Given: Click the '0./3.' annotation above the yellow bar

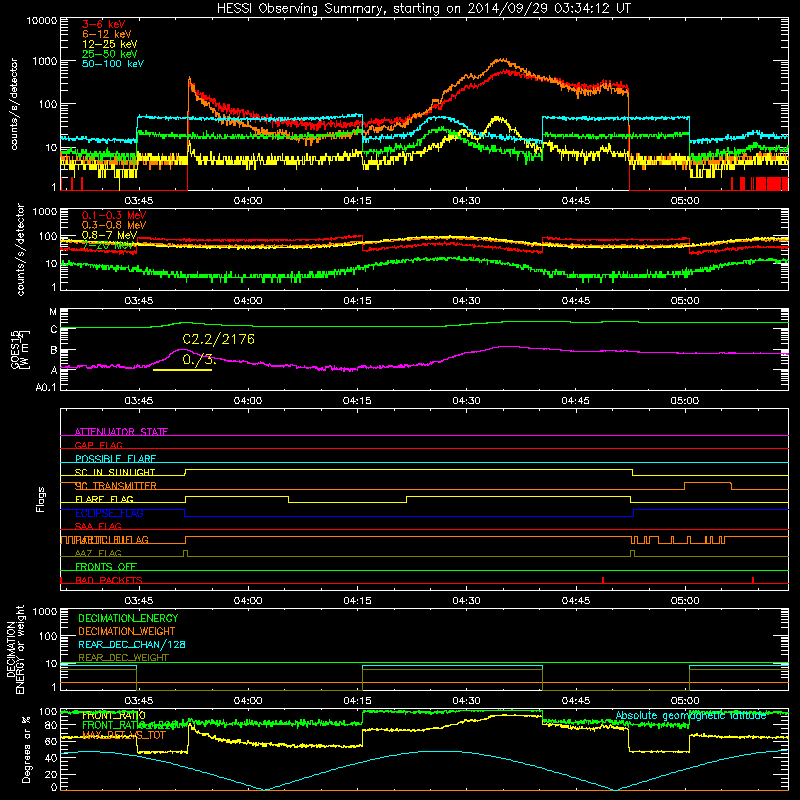Looking at the screenshot, I should click(x=199, y=360).
